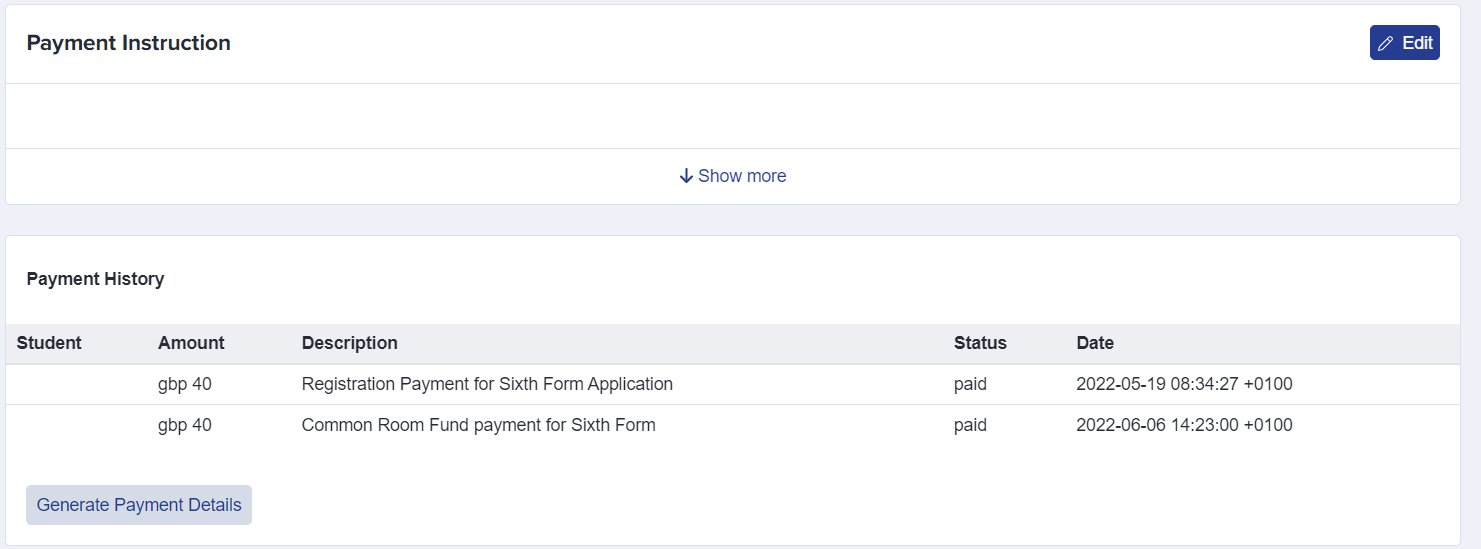Image resolution: width=1481 pixels, height=549 pixels.
Task: Select the Date column header
Action: tap(1095, 343)
